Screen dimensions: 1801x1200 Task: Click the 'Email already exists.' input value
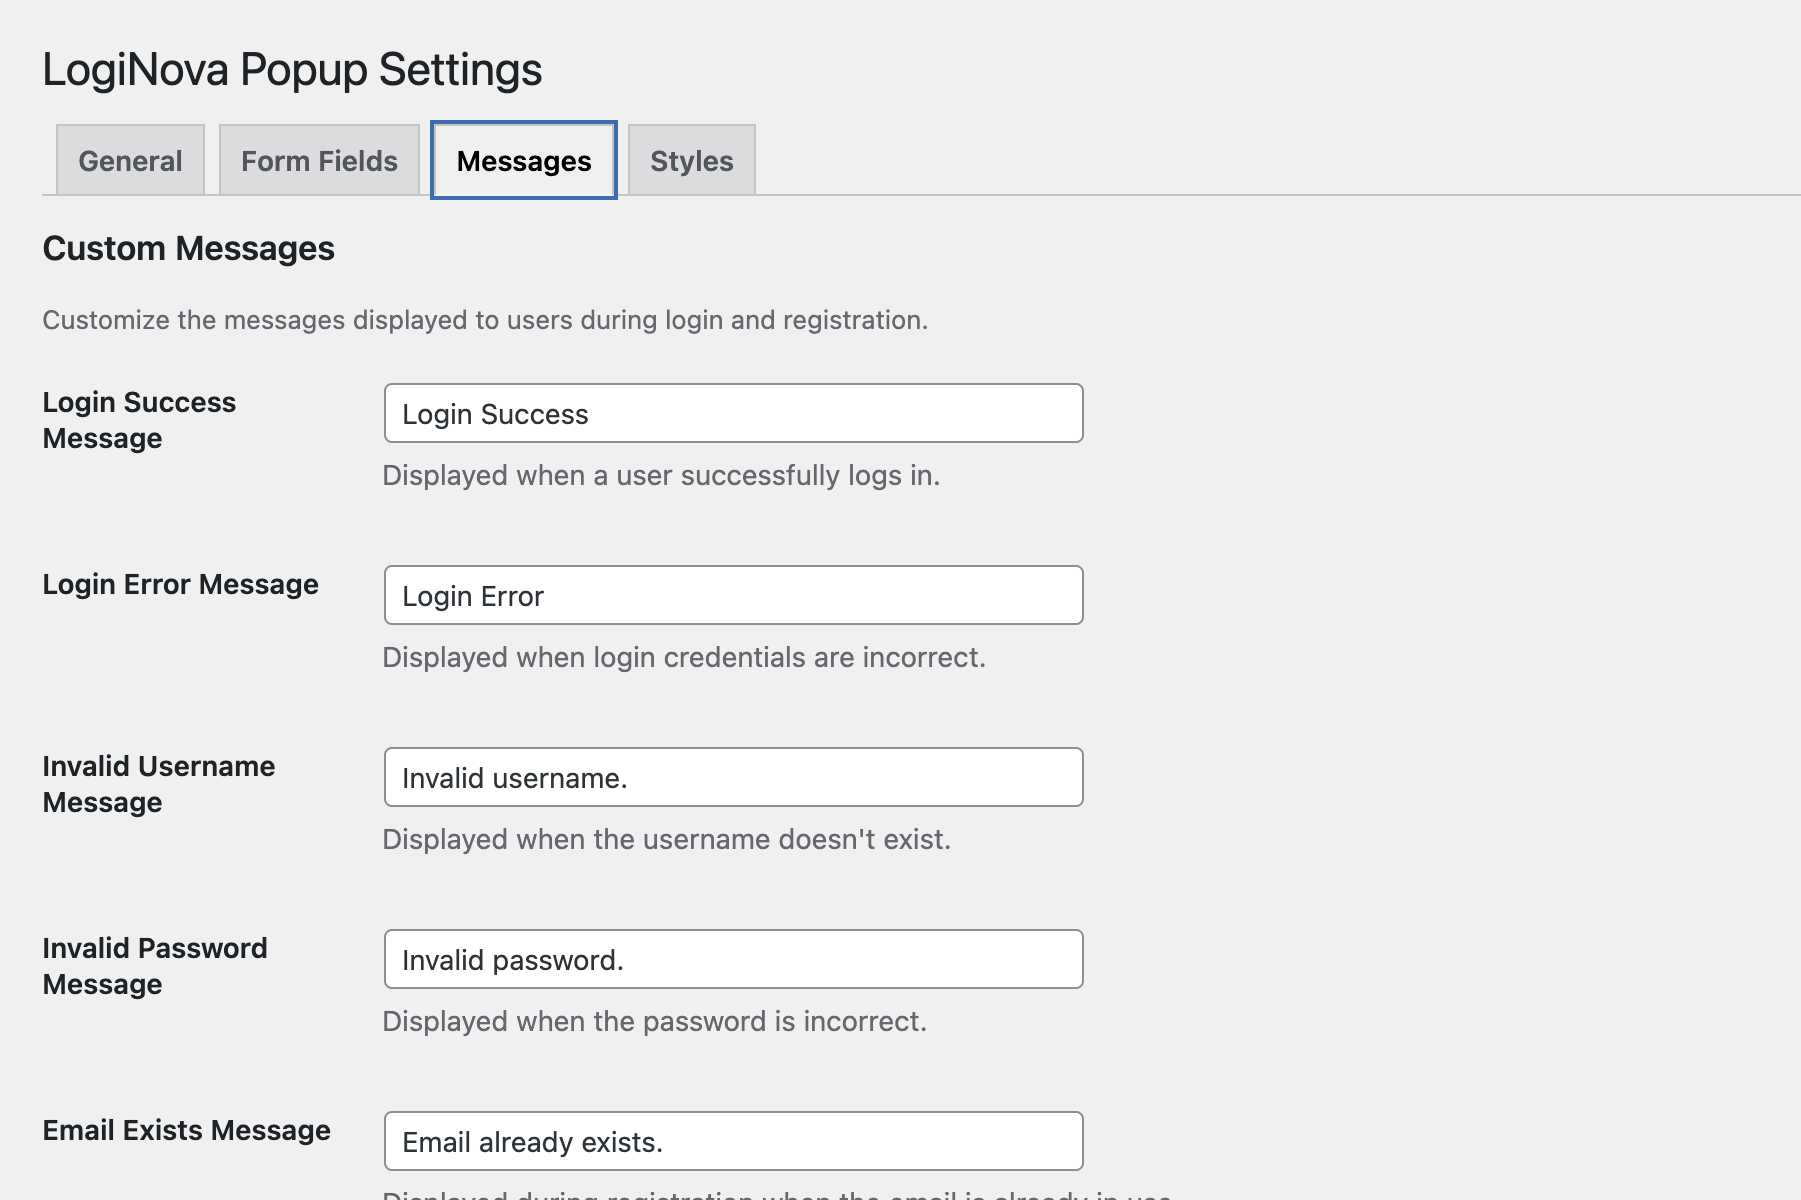click(x=530, y=1140)
